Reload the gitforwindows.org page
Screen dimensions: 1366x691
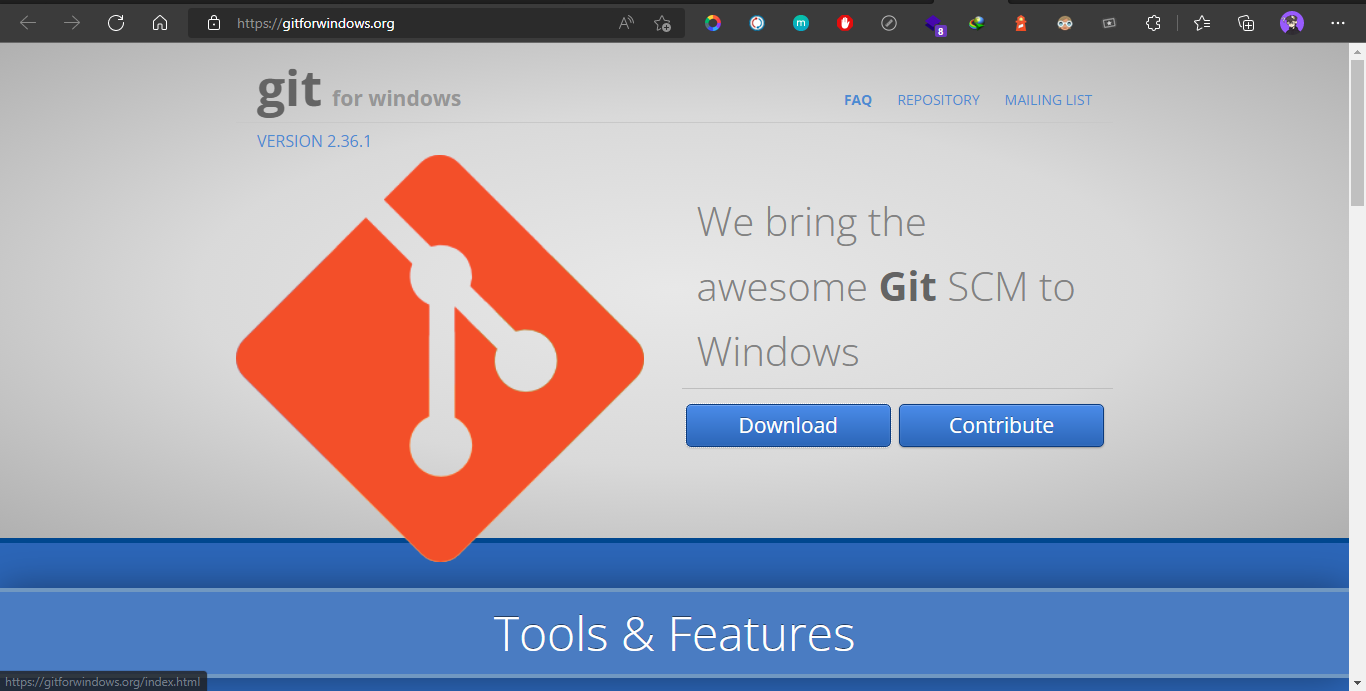(x=116, y=23)
